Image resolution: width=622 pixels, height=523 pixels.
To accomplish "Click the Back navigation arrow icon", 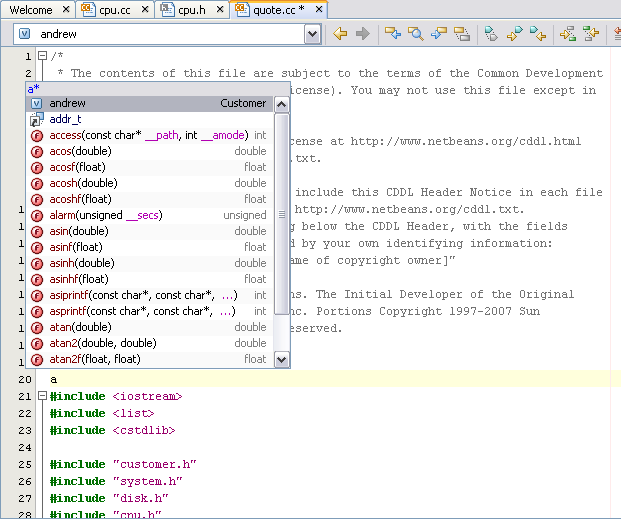I will [x=340, y=34].
